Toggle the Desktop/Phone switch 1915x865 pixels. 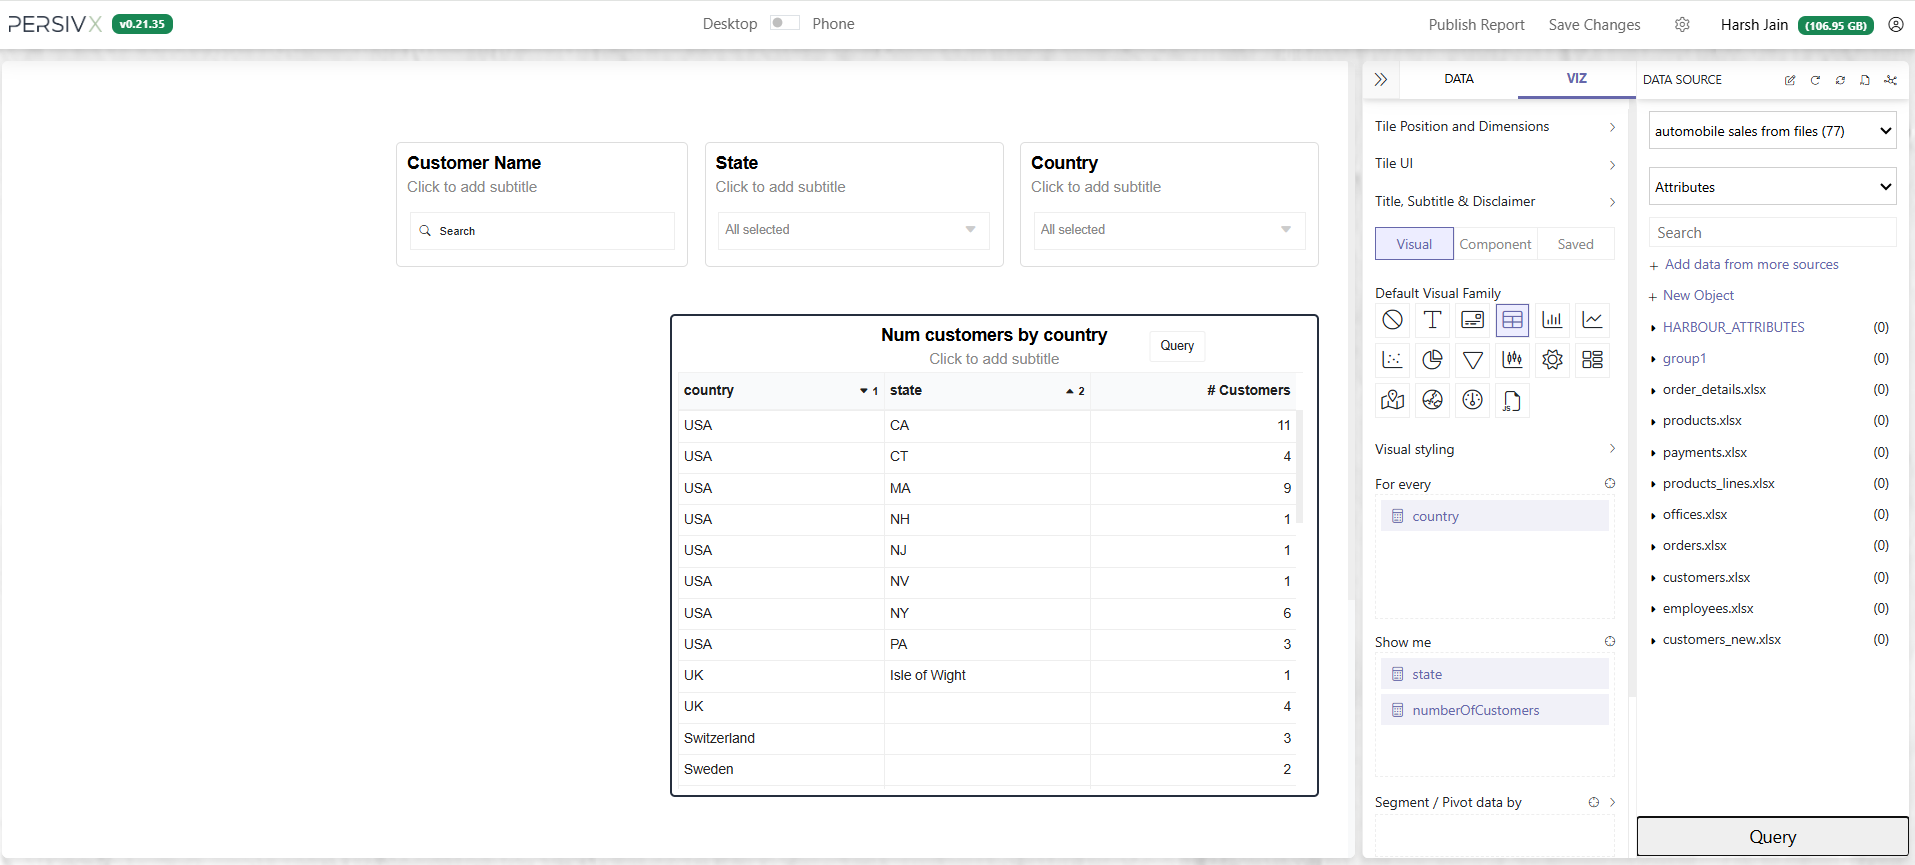(785, 23)
